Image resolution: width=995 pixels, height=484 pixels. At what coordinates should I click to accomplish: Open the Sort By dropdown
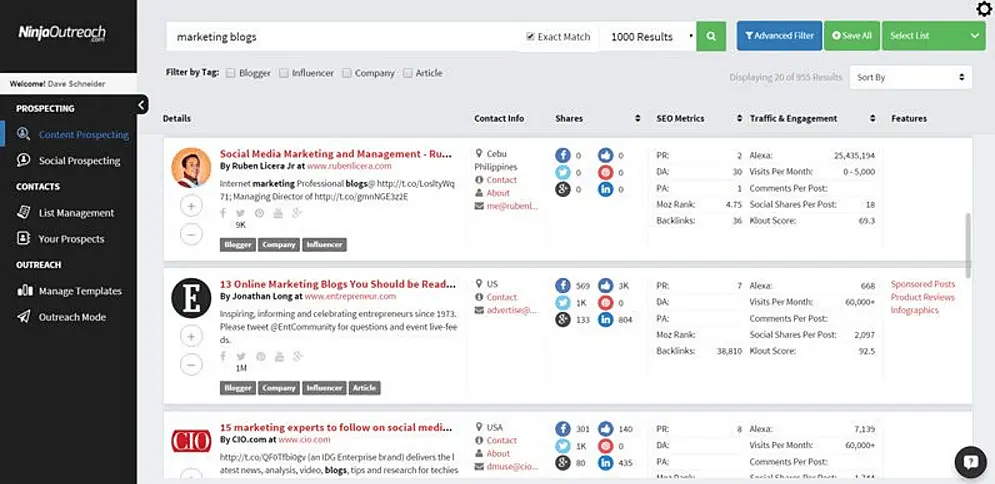[x=910, y=77]
